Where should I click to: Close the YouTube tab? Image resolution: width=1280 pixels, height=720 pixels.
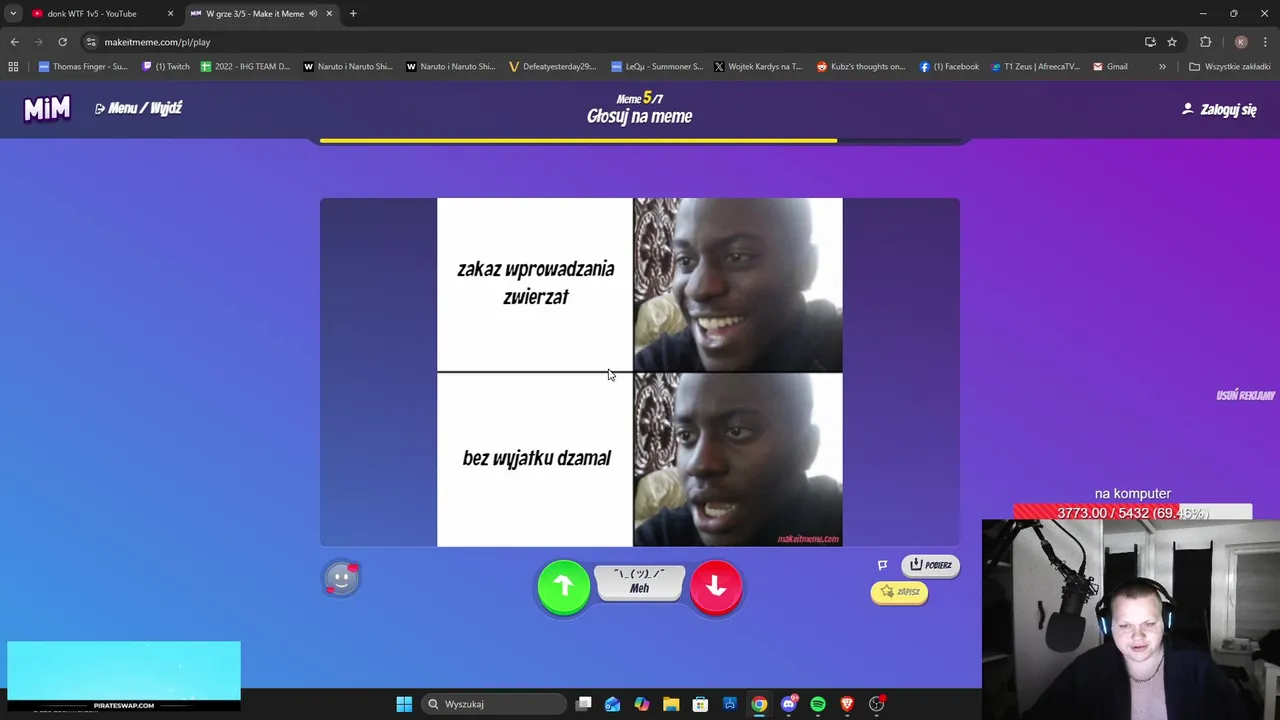(x=170, y=14)
